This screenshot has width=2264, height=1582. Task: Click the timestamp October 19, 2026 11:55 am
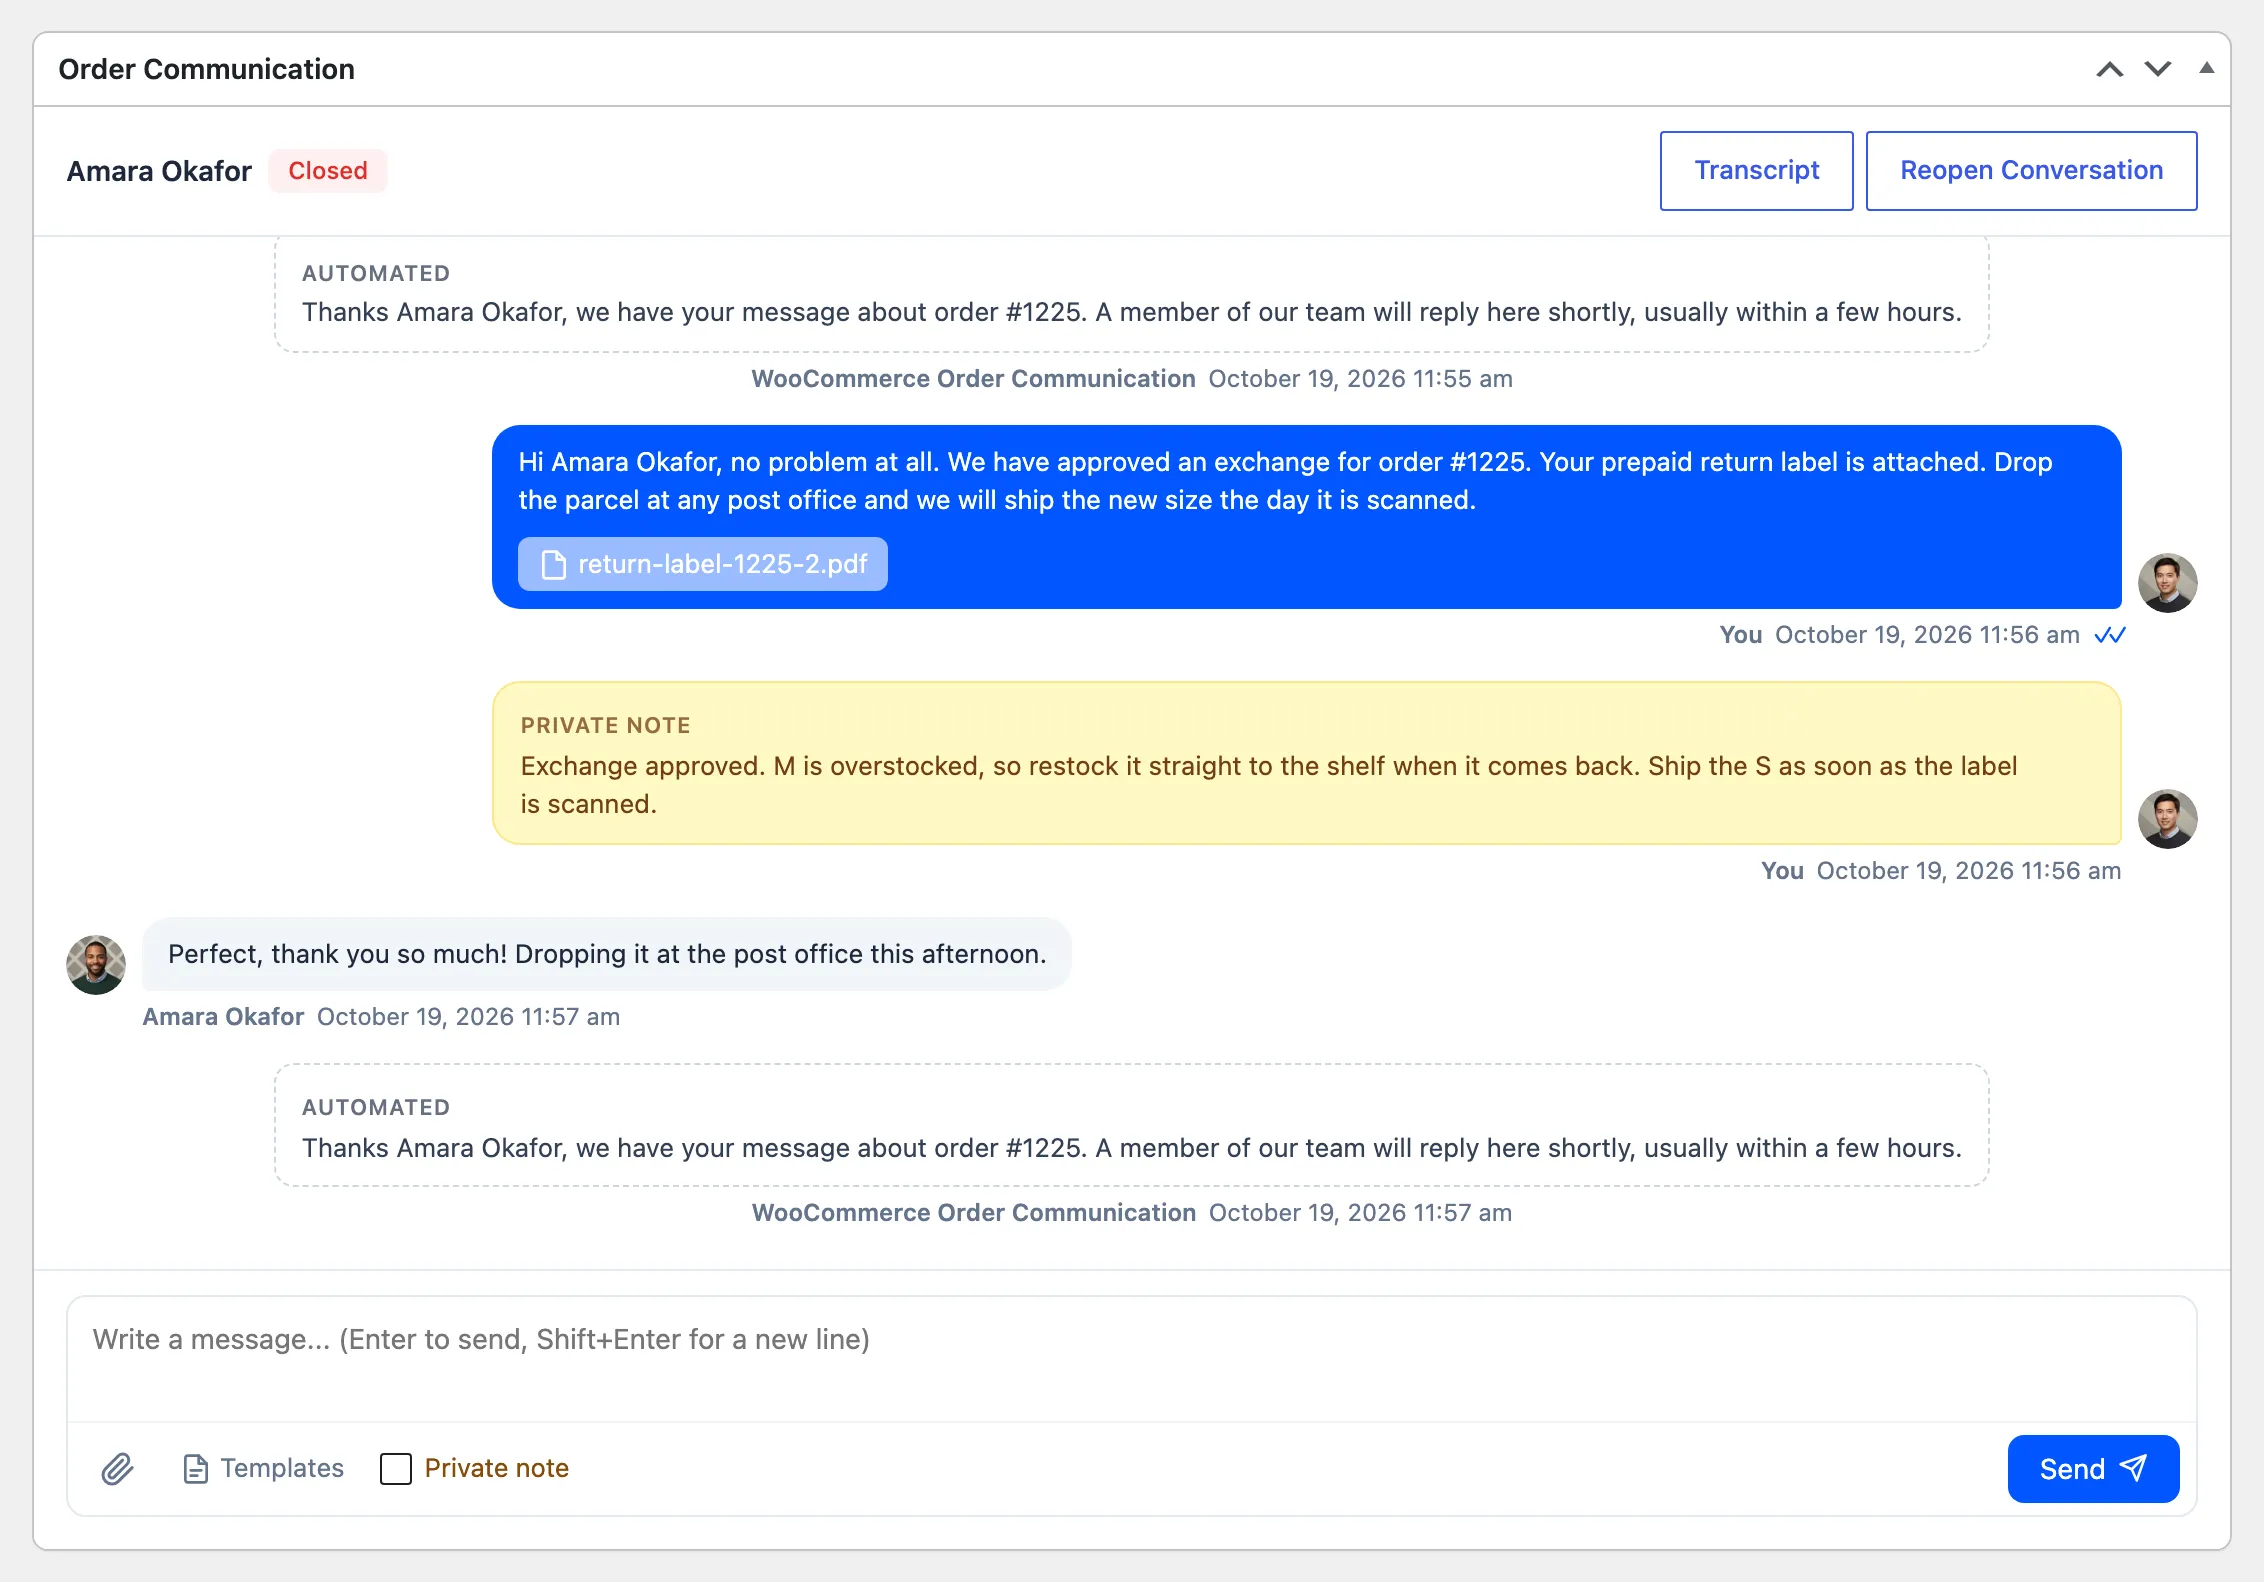[x=1361, y=379]
